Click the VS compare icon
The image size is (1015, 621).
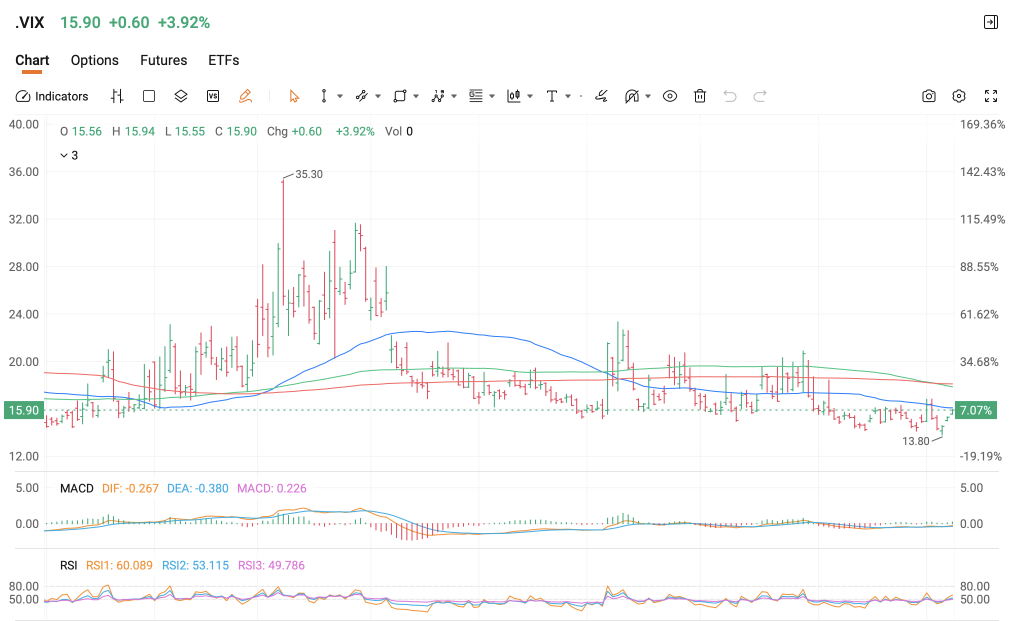point(213,96)
